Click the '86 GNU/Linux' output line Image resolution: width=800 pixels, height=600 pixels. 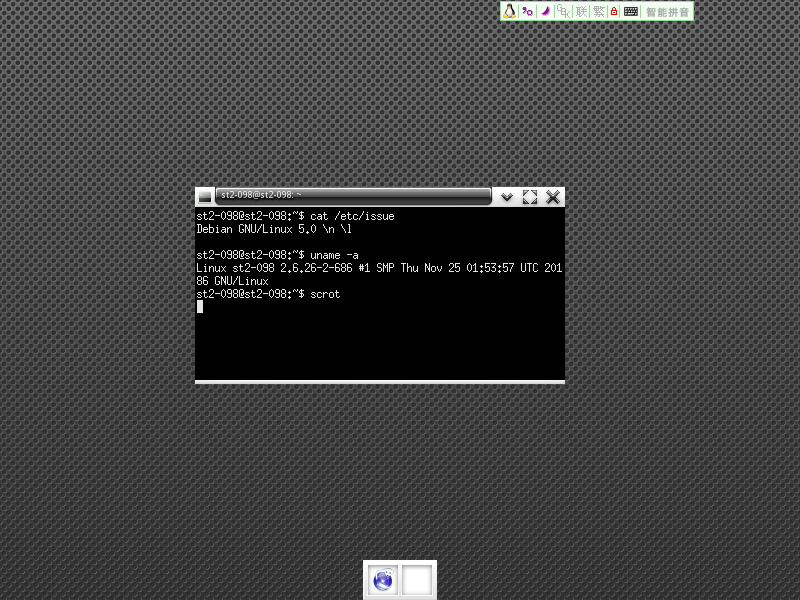click(x=232, y=281)
